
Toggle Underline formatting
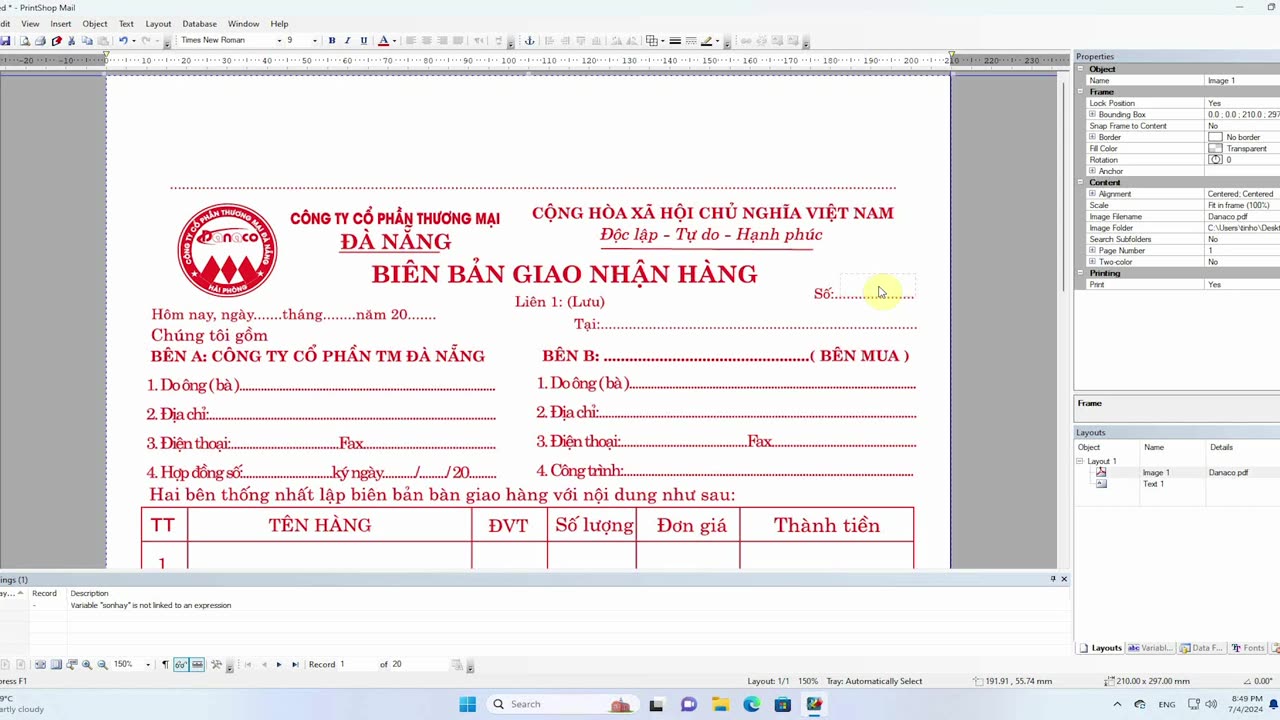coord(363,41)
